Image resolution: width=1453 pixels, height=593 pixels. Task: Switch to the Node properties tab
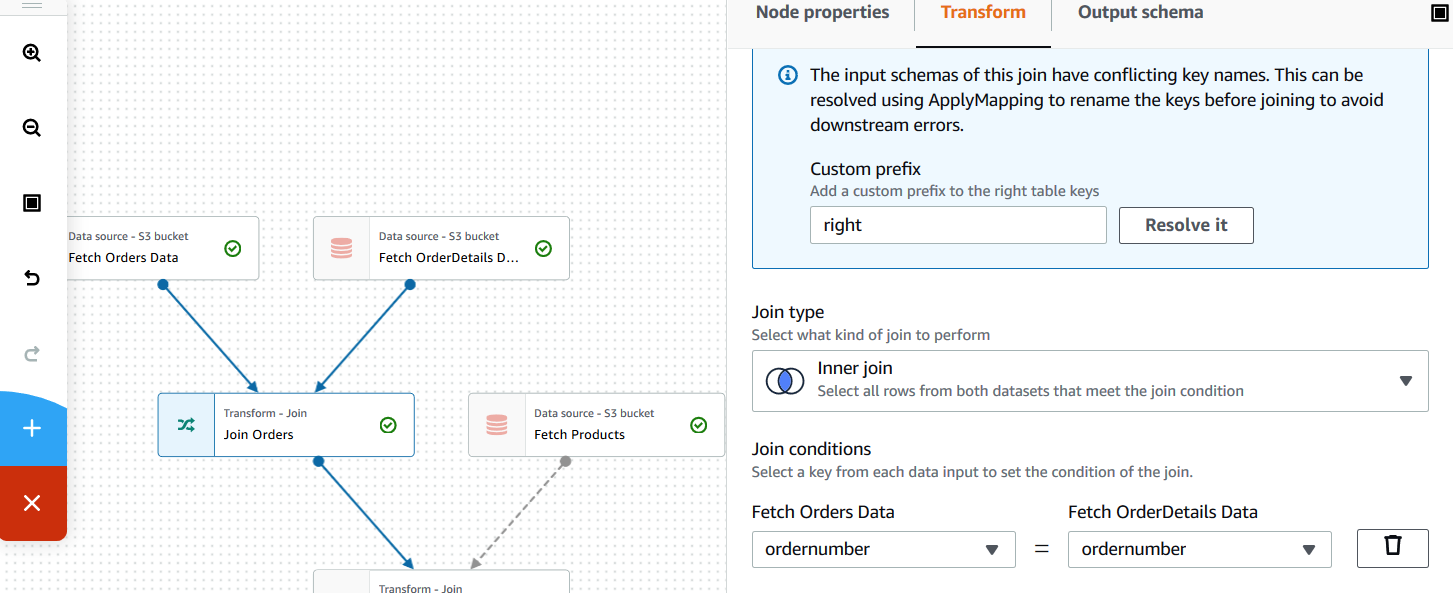[822, 13]
